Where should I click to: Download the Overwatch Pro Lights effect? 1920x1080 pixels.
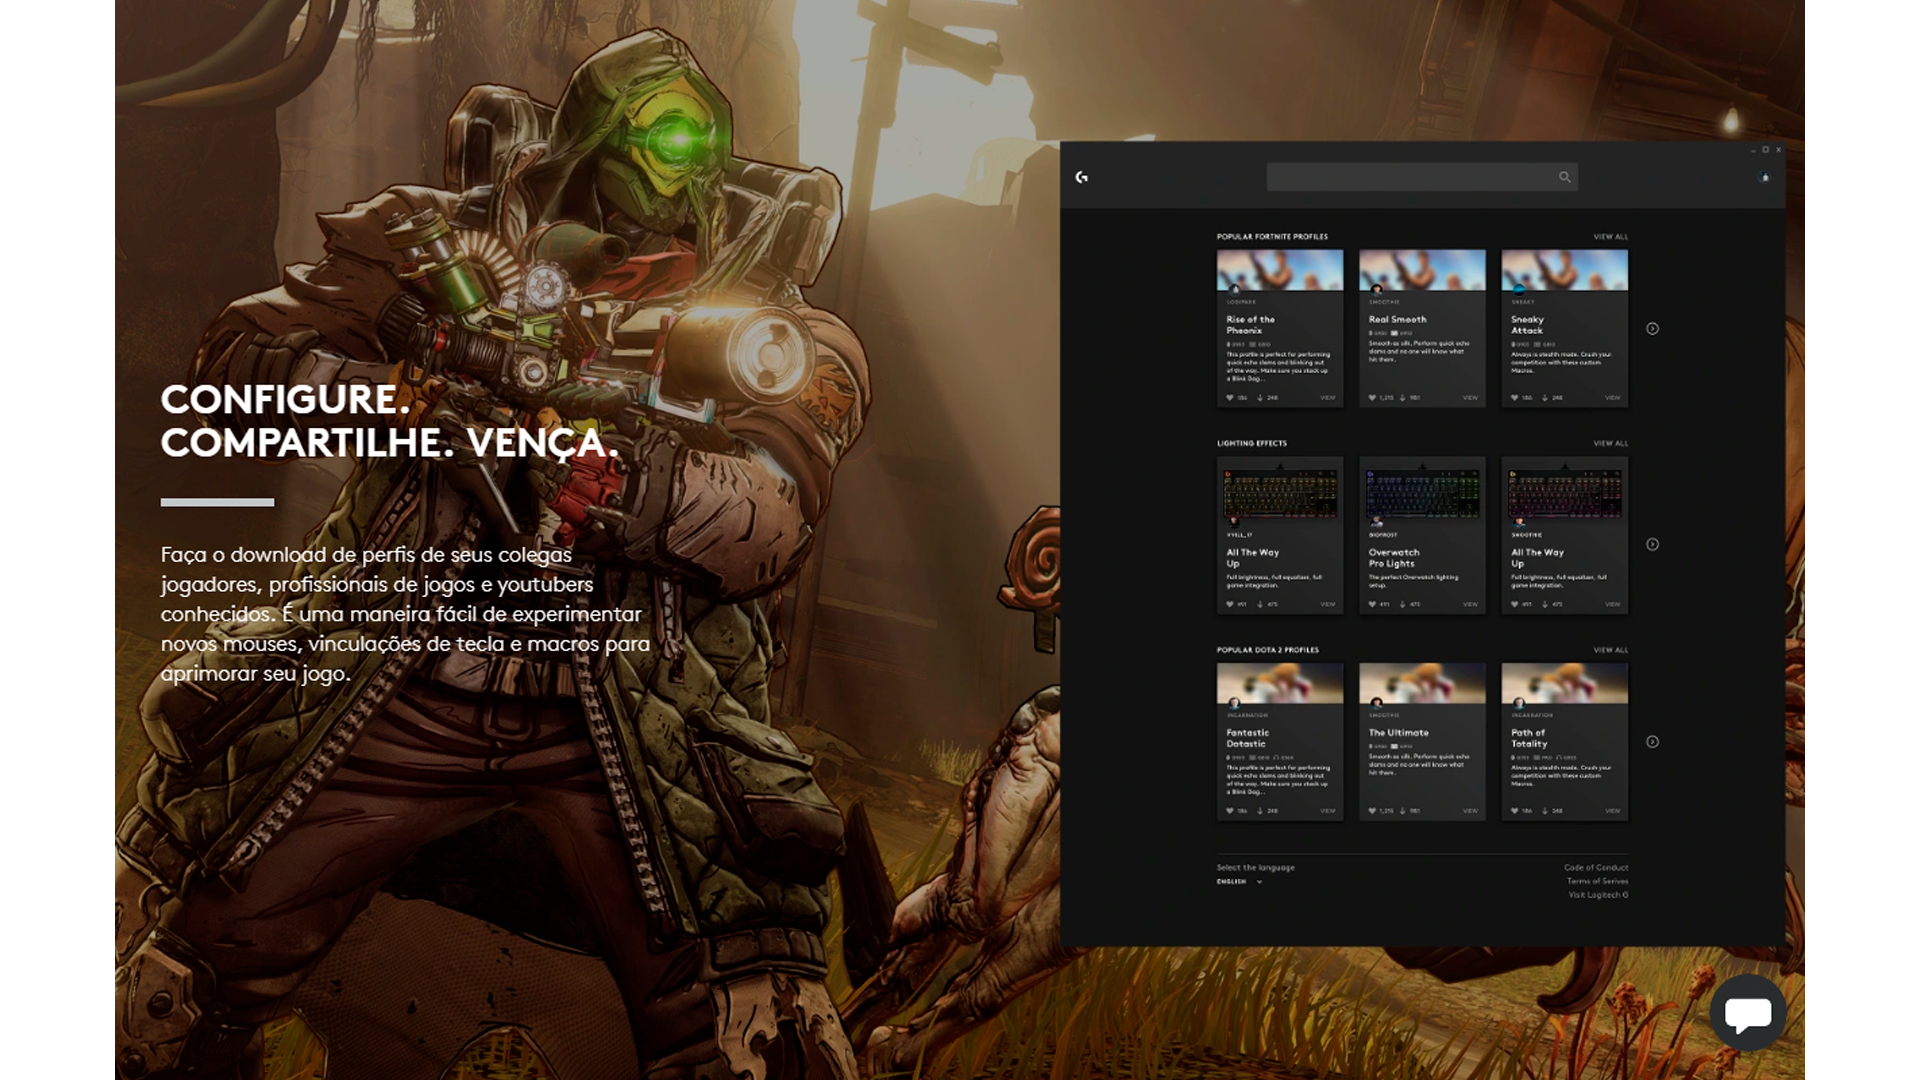click(1403, 604)
